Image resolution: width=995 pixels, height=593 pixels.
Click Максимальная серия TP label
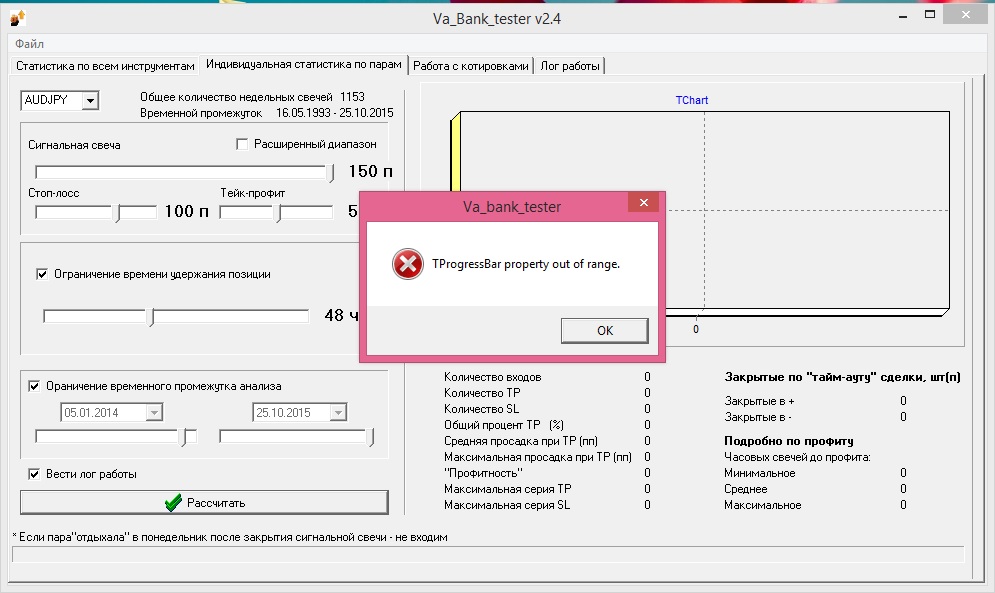[x=508, y=489]
